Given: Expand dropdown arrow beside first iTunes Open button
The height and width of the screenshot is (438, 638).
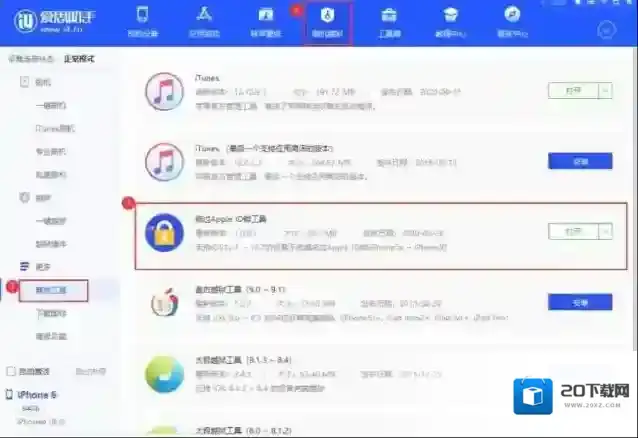Looking at the screenshot, I should click(x=605, y=90).
